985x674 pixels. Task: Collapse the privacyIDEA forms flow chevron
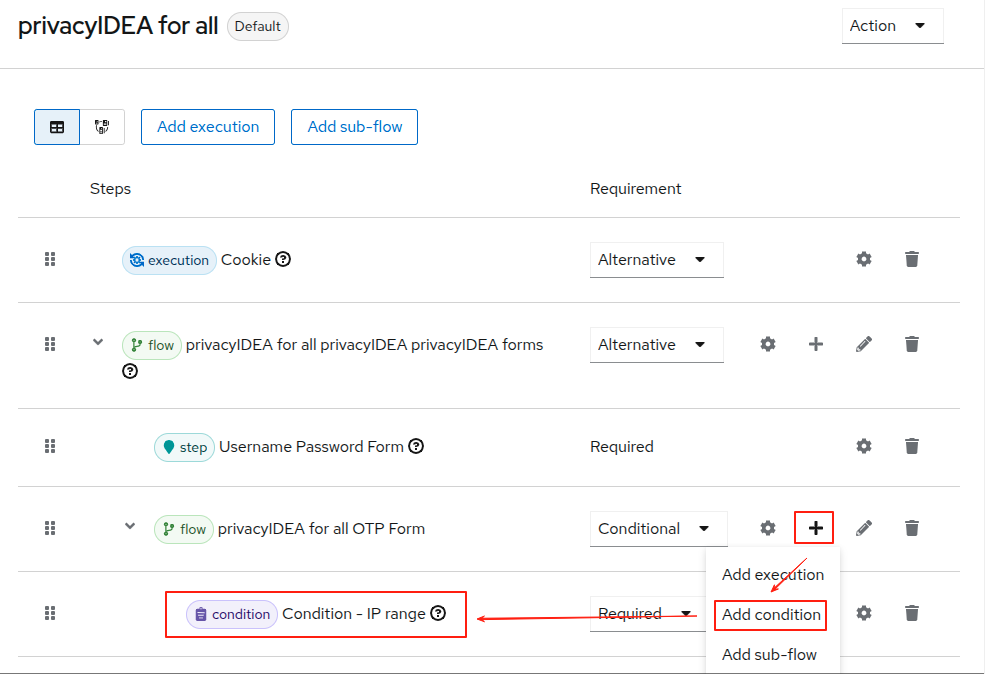(98, 342)
